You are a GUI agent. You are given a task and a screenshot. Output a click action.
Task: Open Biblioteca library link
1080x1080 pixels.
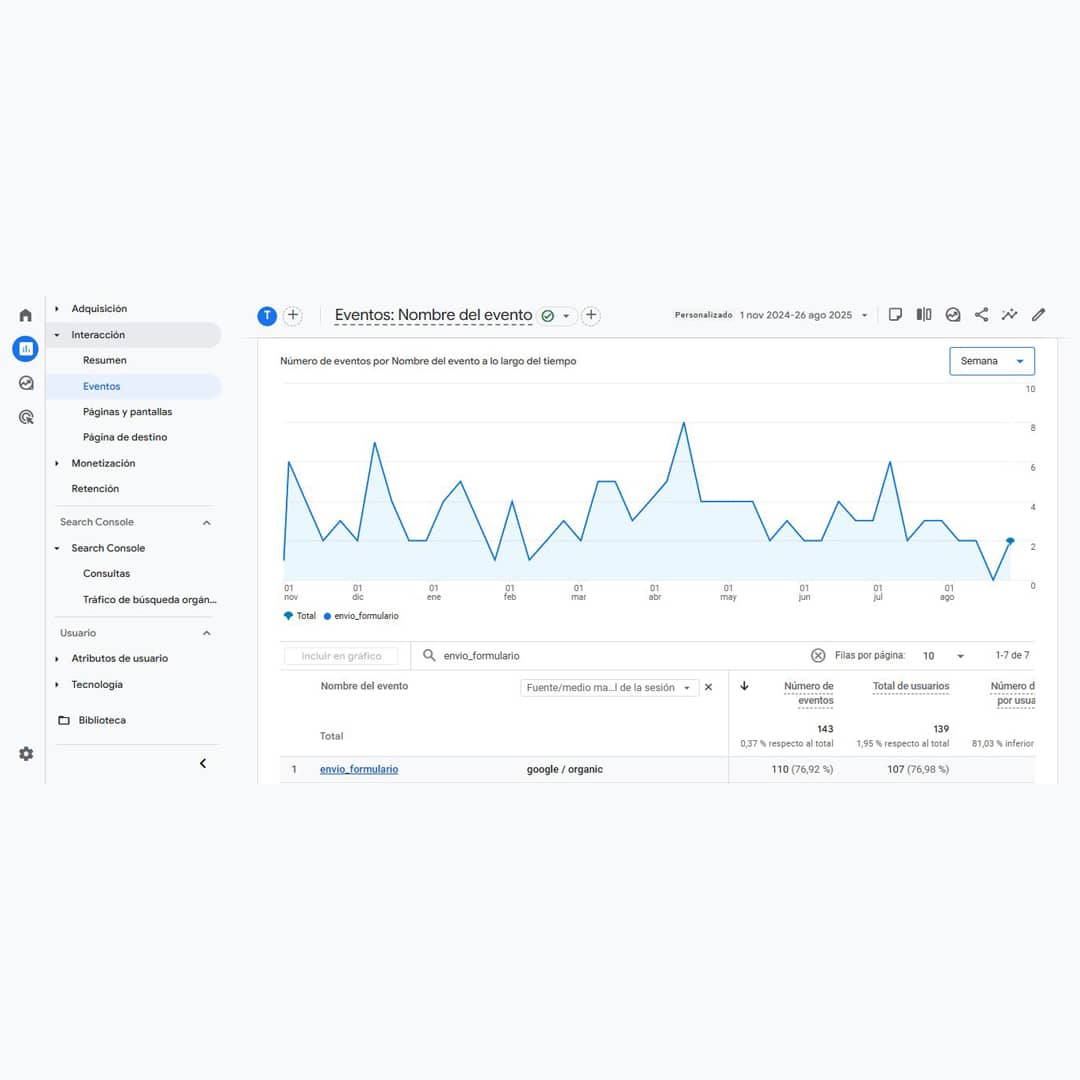point(102,720)
